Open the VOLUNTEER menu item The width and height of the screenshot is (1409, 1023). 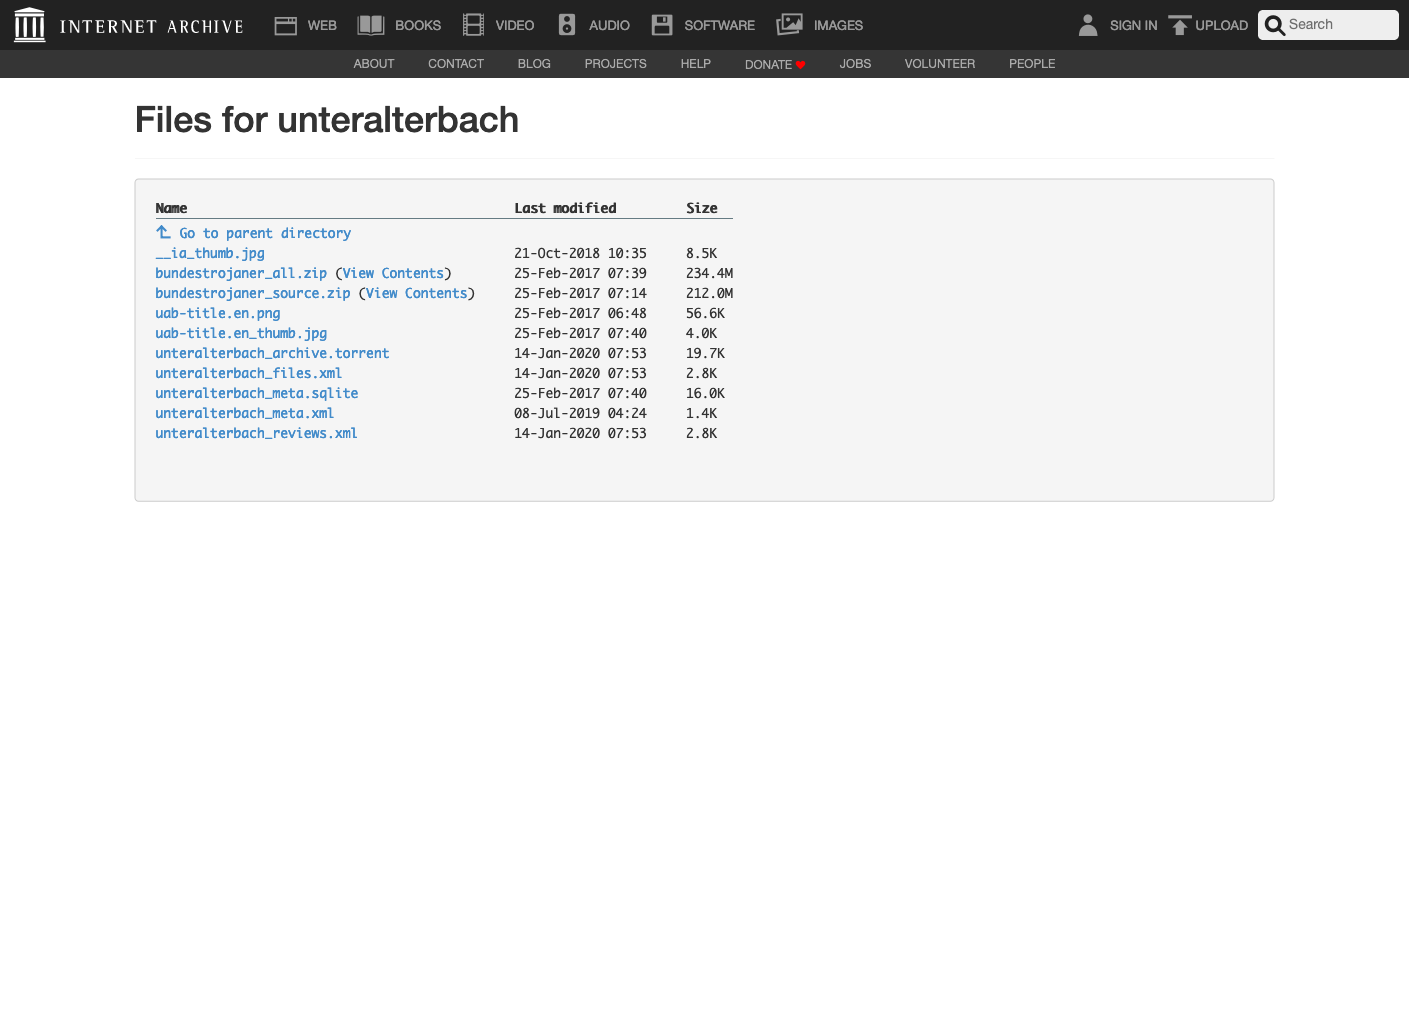click(940, 64)
